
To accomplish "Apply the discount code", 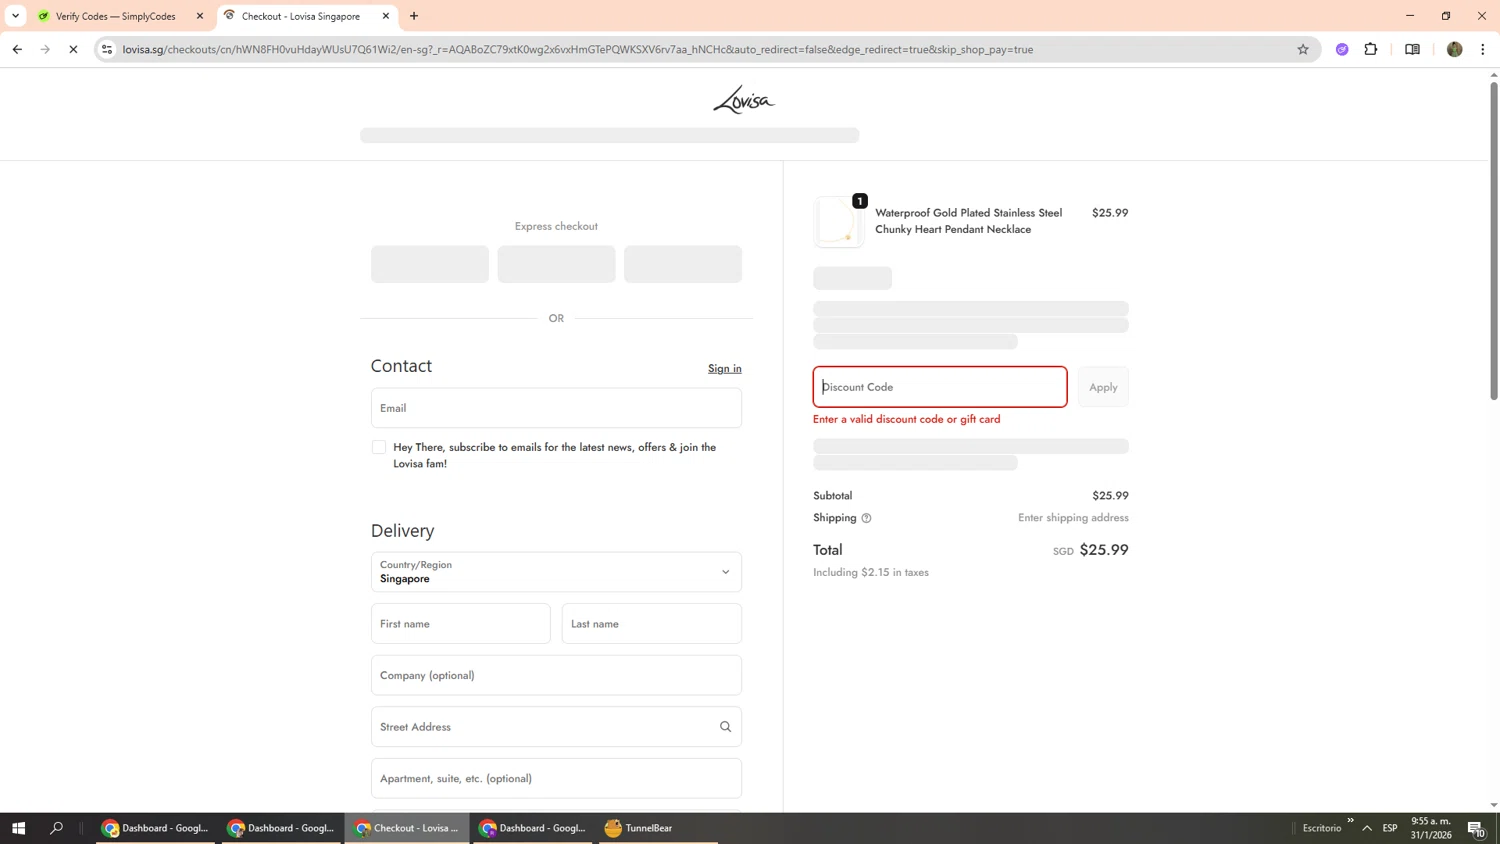I will click(x=1103, y=387).
